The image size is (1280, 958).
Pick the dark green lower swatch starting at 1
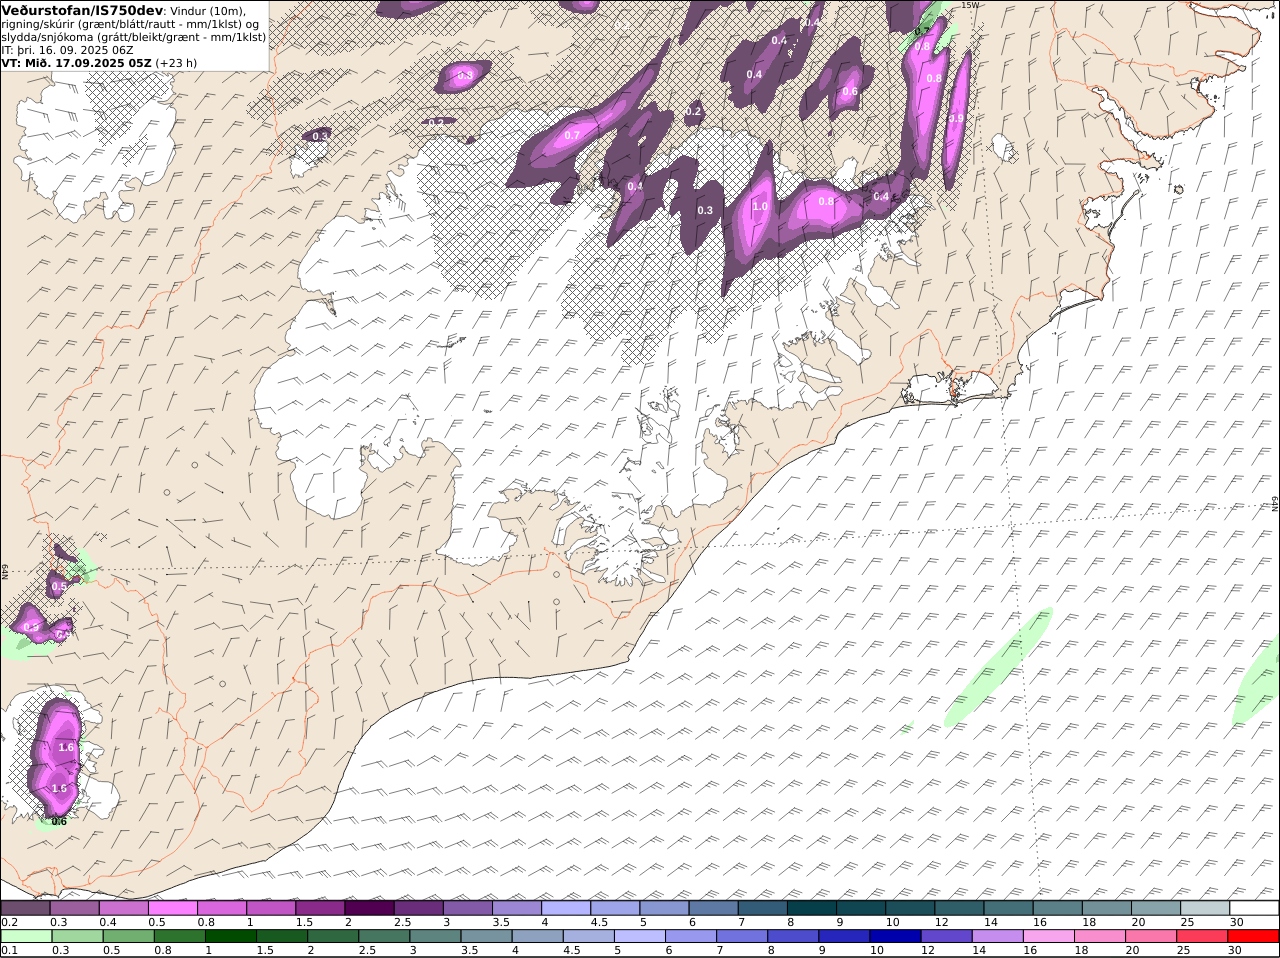(231, 937)
